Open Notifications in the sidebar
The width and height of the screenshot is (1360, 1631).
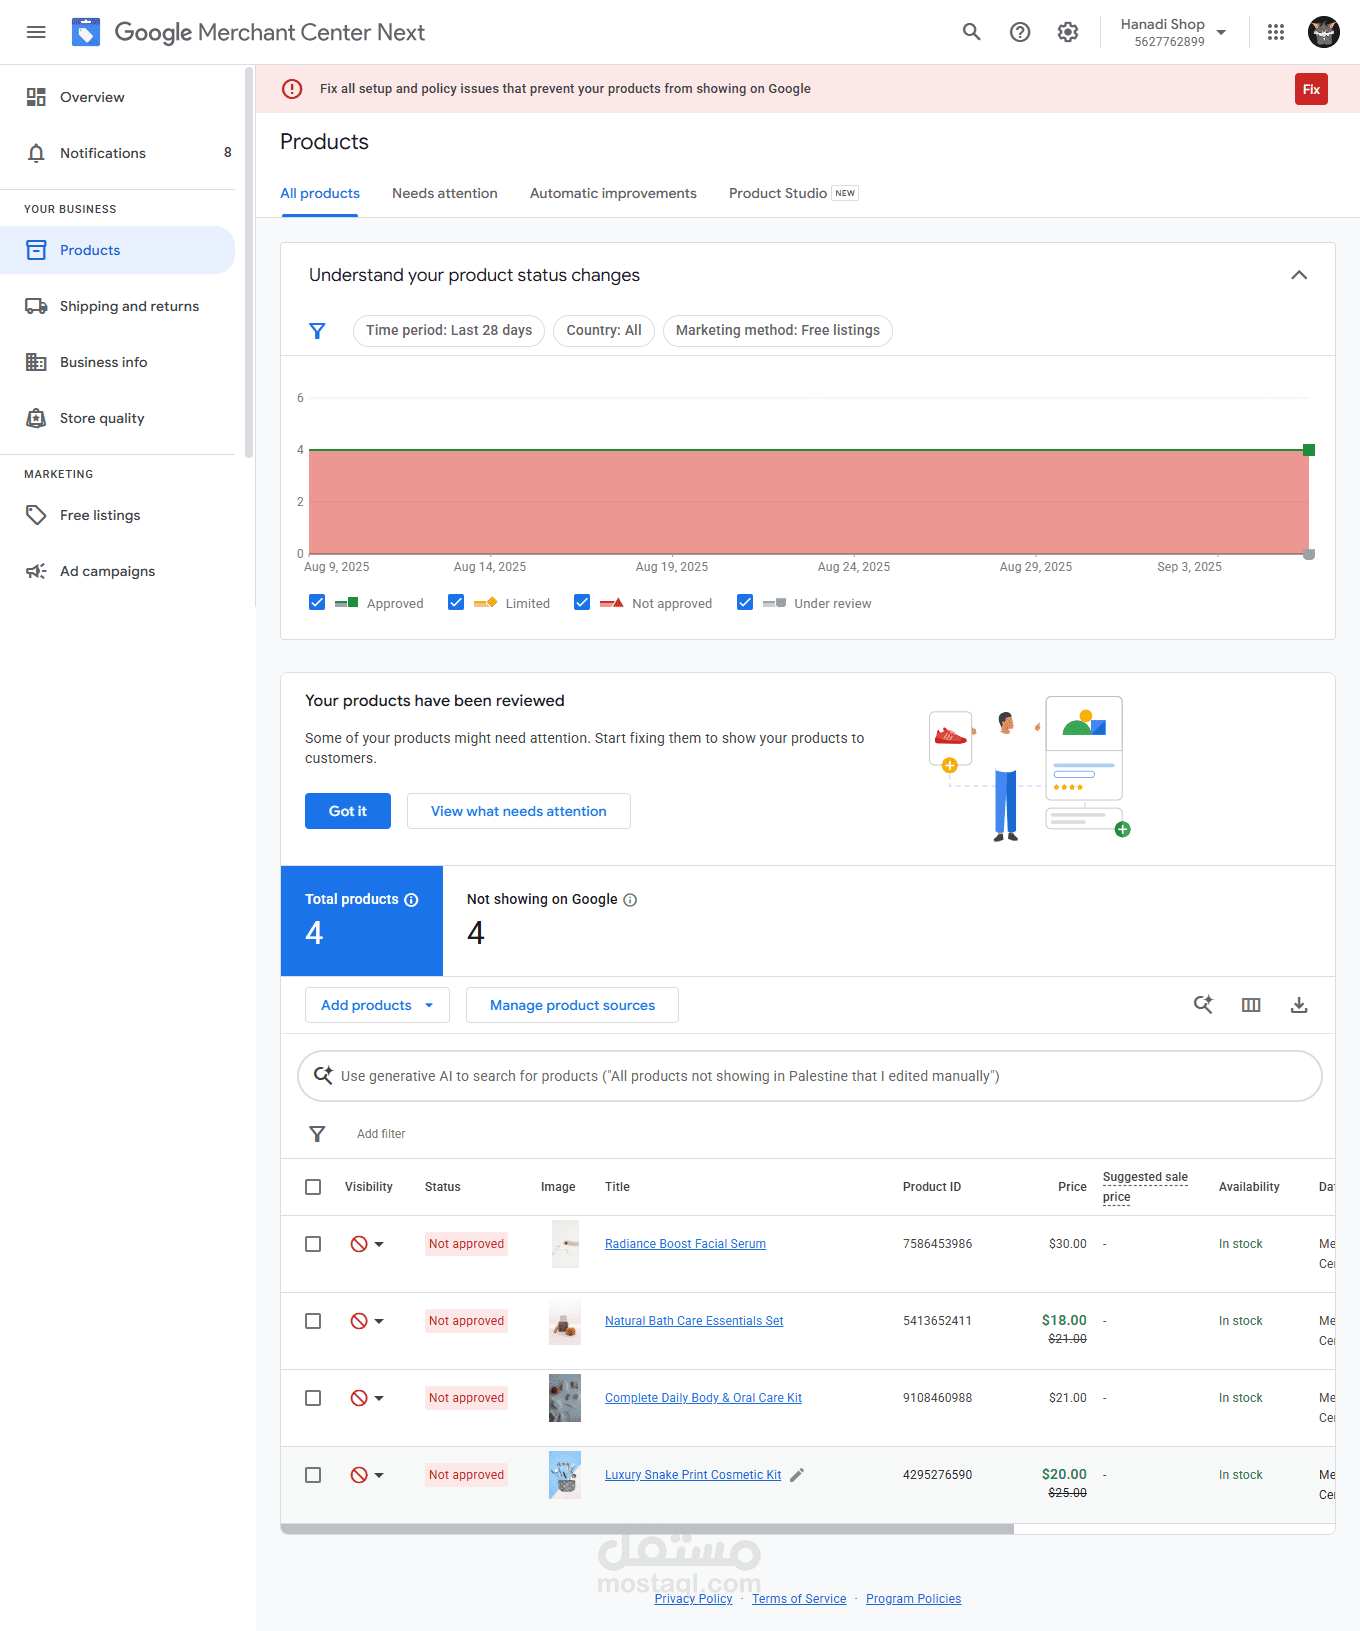[x=118, y=153]
